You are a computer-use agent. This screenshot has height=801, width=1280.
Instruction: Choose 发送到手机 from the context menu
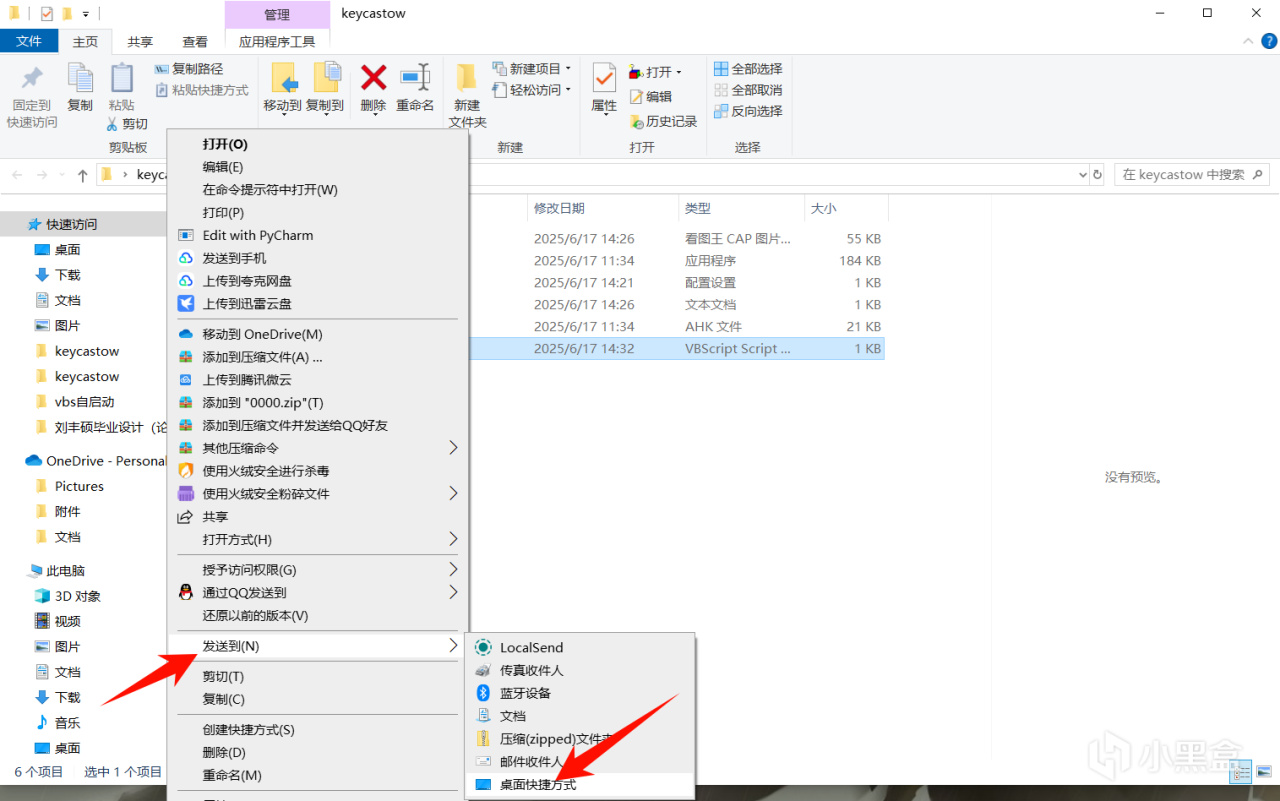tap(317, 259)
